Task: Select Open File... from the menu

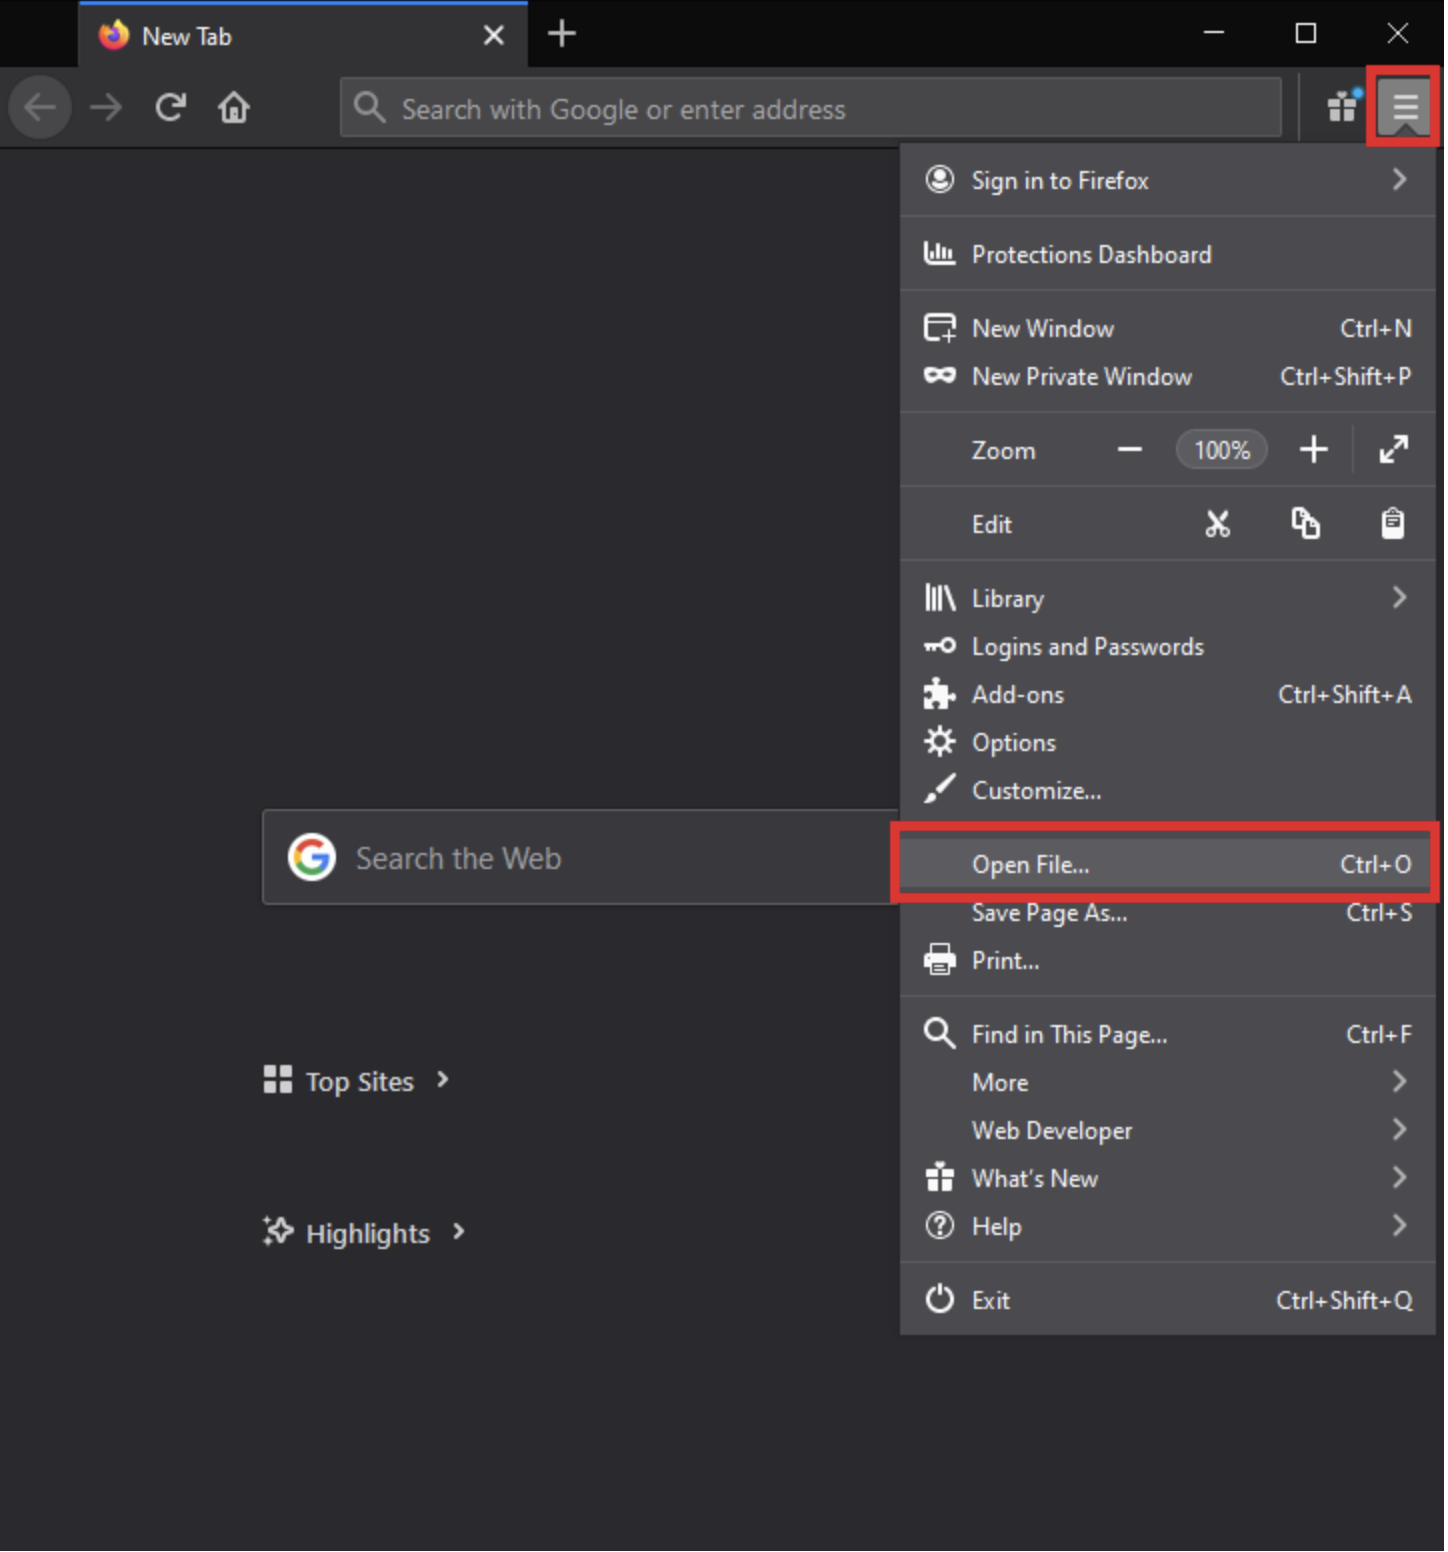Action: [x=1166, y=864]
